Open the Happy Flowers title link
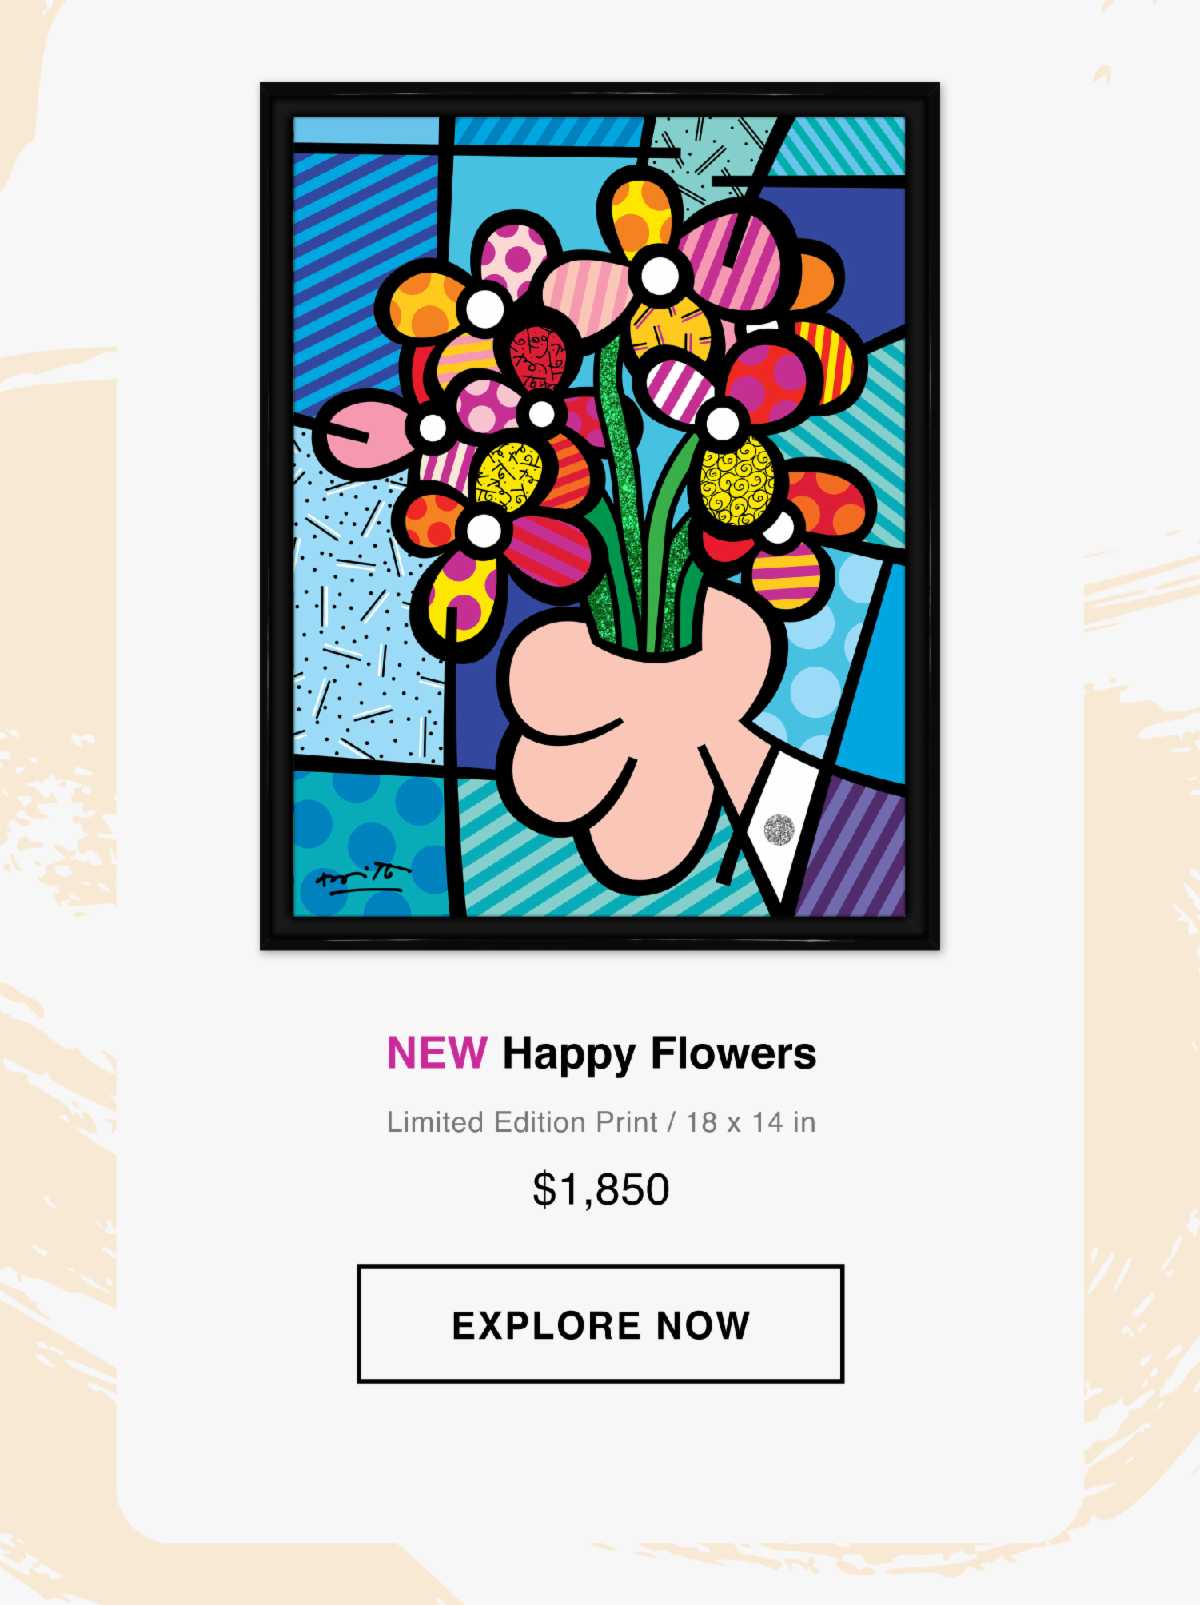This screenshot has width=1200, height=1605. pos(659,1054)
